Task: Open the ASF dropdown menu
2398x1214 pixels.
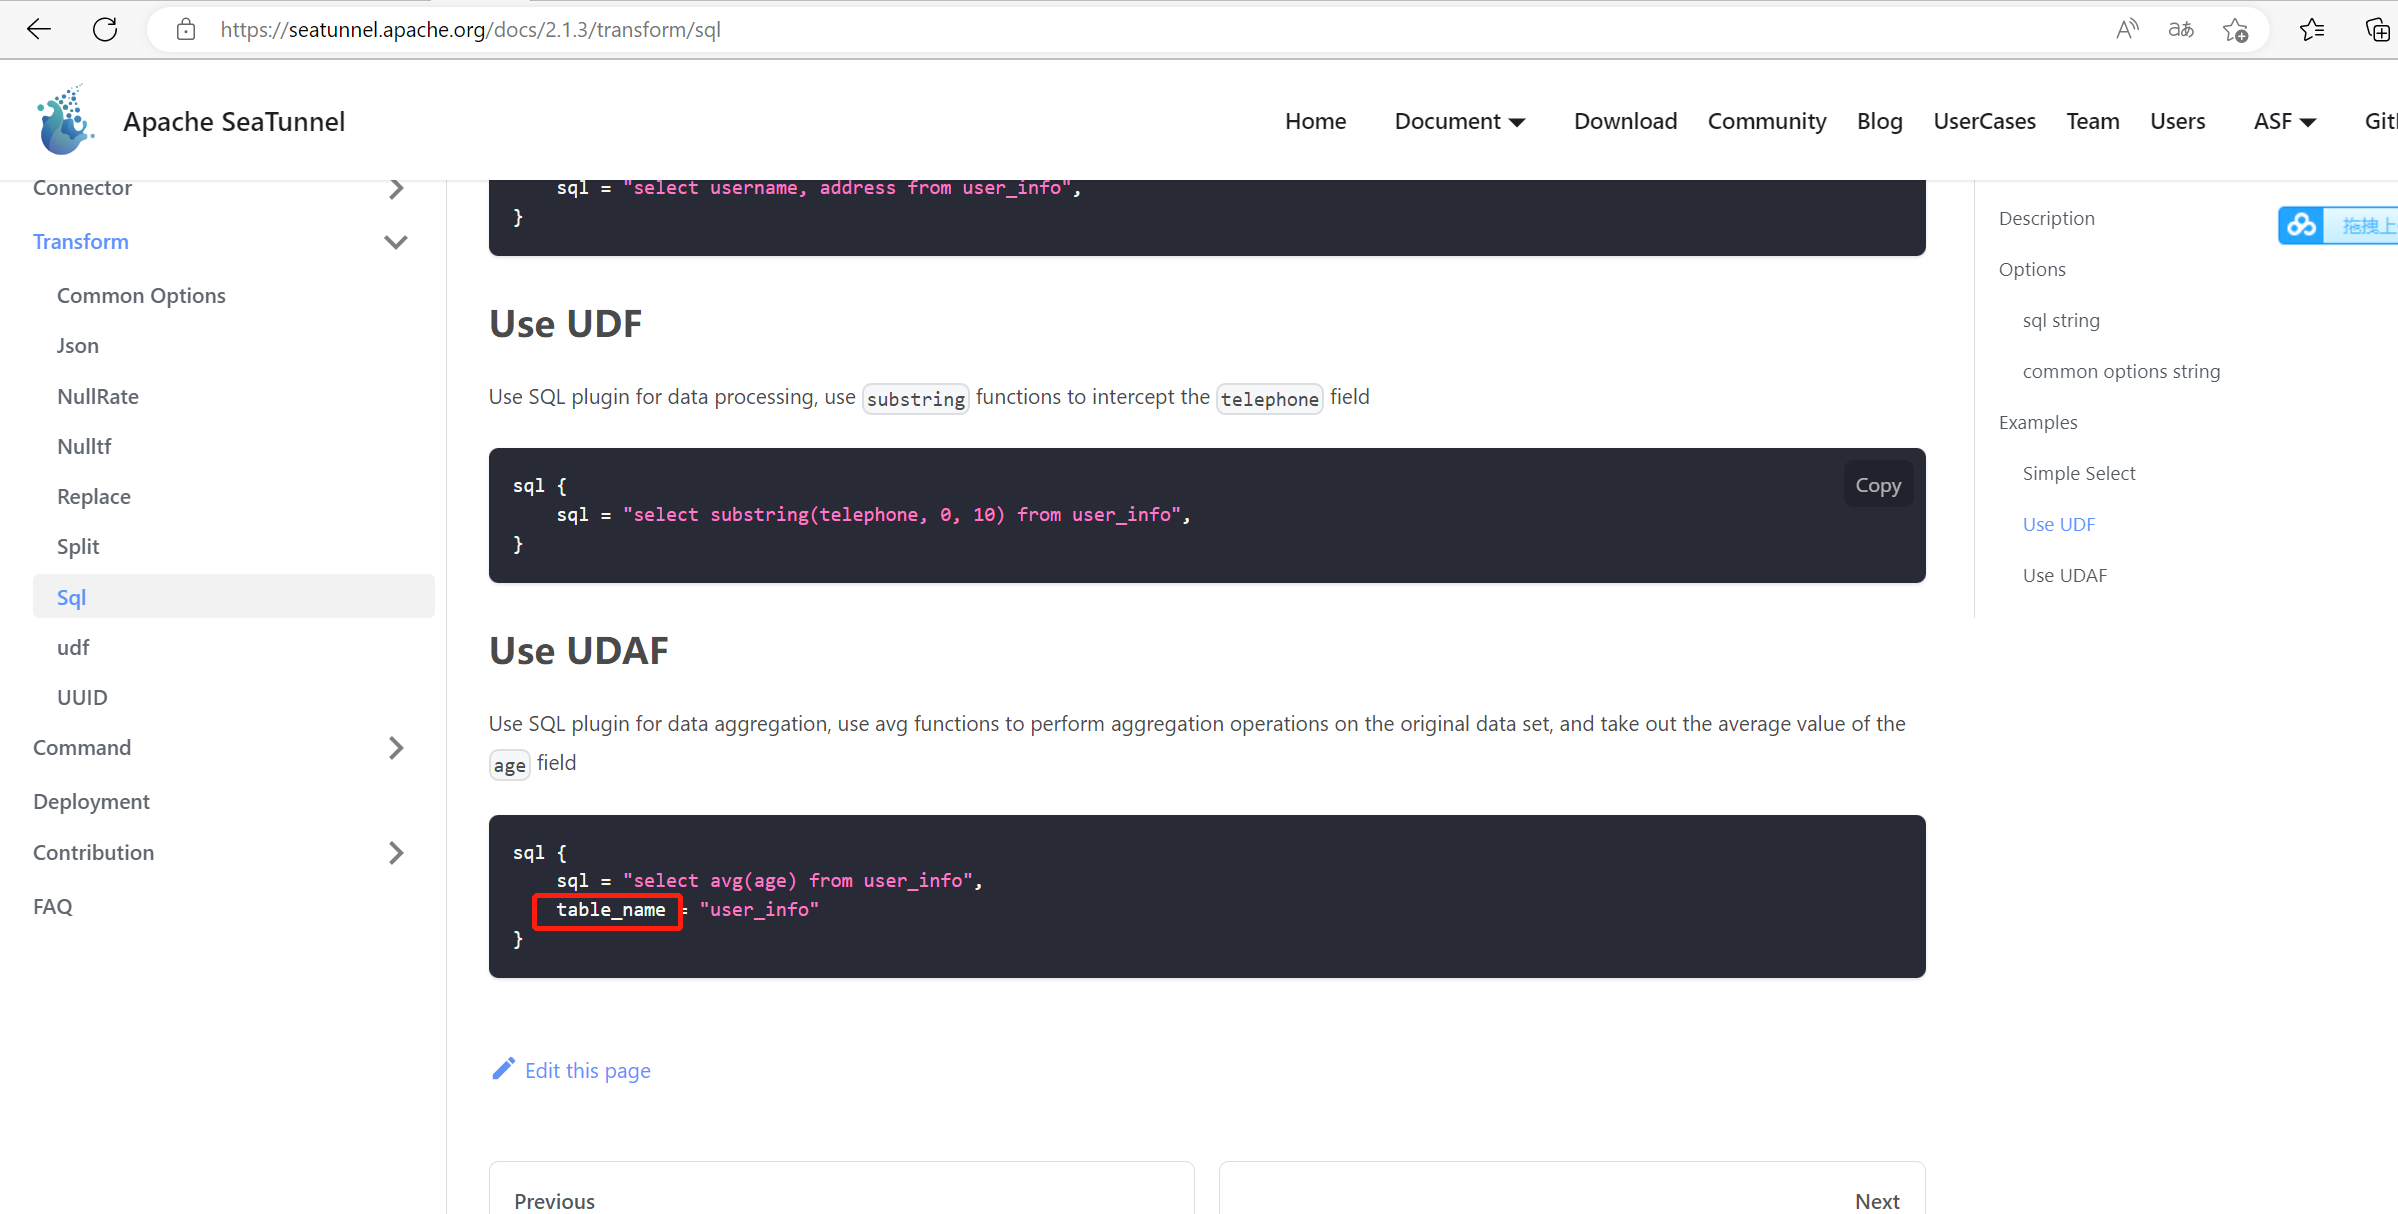Action: click(x=2284, y=121)
